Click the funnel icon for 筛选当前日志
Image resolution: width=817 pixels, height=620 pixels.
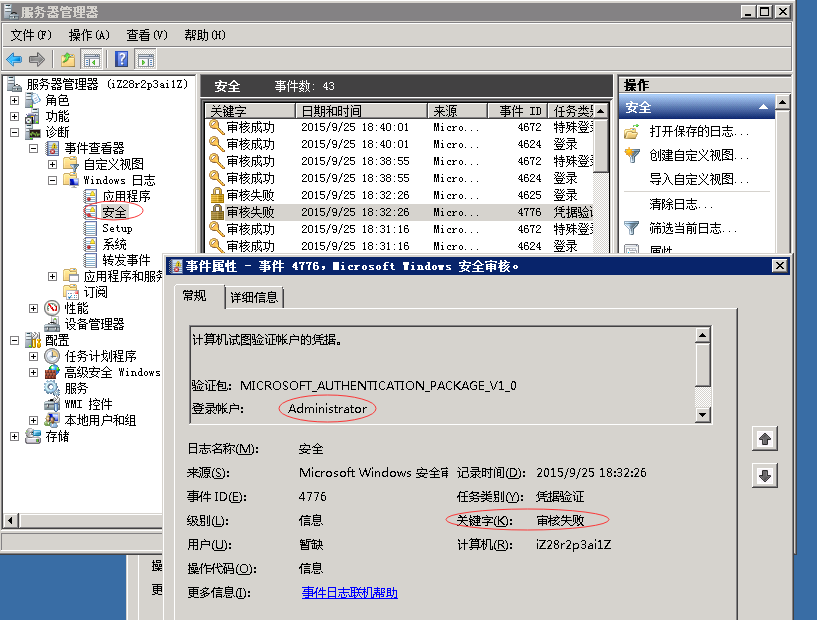point(632,228)
